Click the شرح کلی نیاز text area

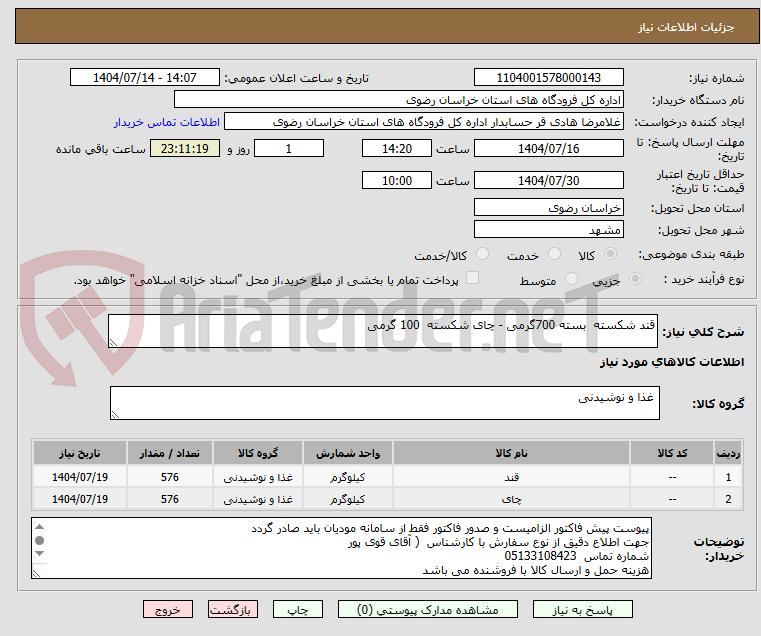point(383,331)
